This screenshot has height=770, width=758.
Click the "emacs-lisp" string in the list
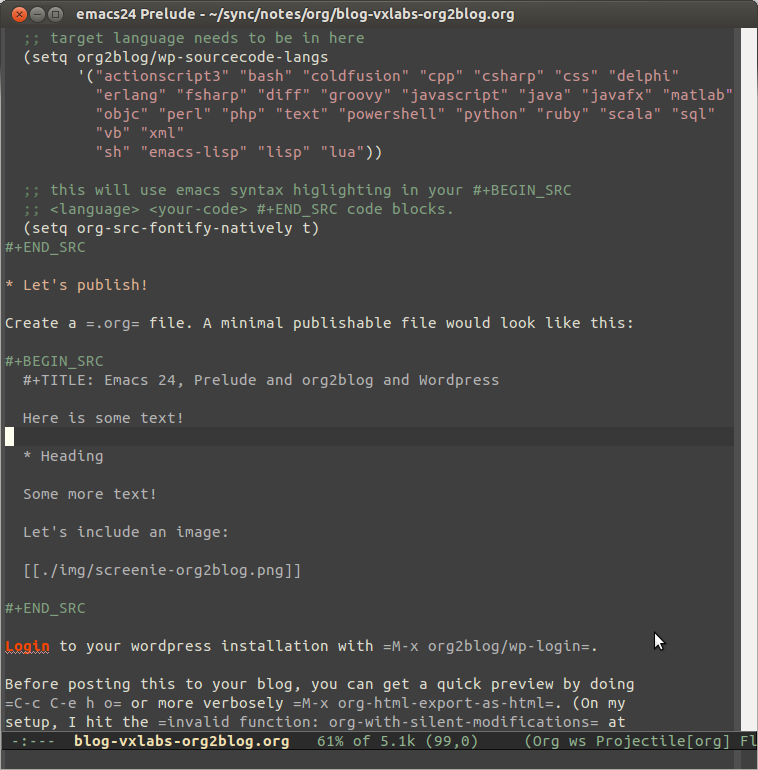[x=193, y=152]
